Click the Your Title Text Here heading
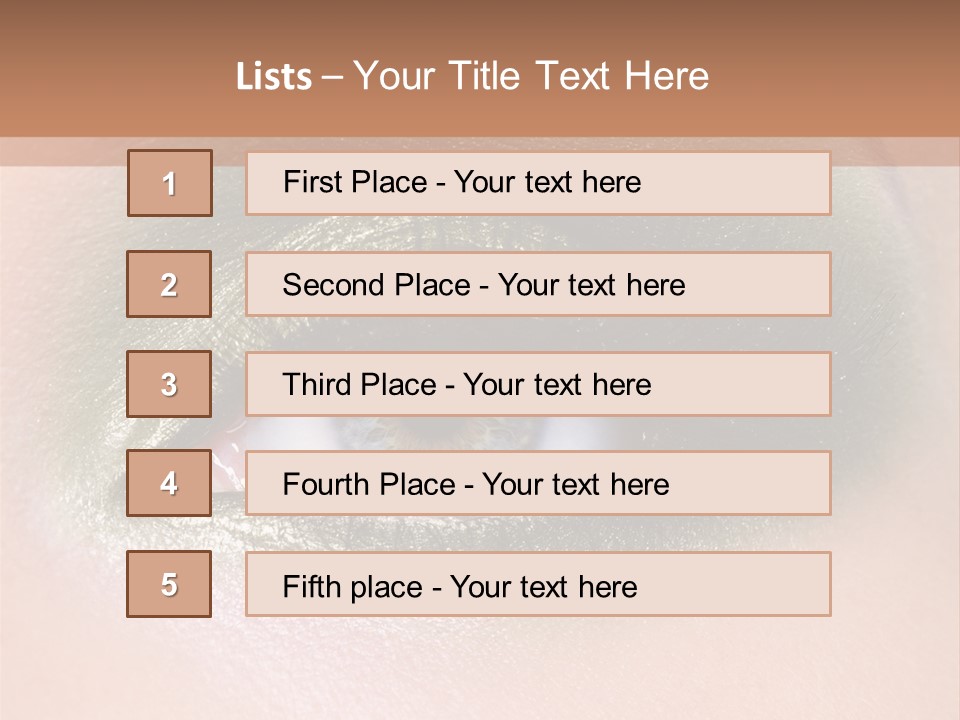The width and height of the screenshot is (960, 720). pyautogui.click(x=531, y=77)
